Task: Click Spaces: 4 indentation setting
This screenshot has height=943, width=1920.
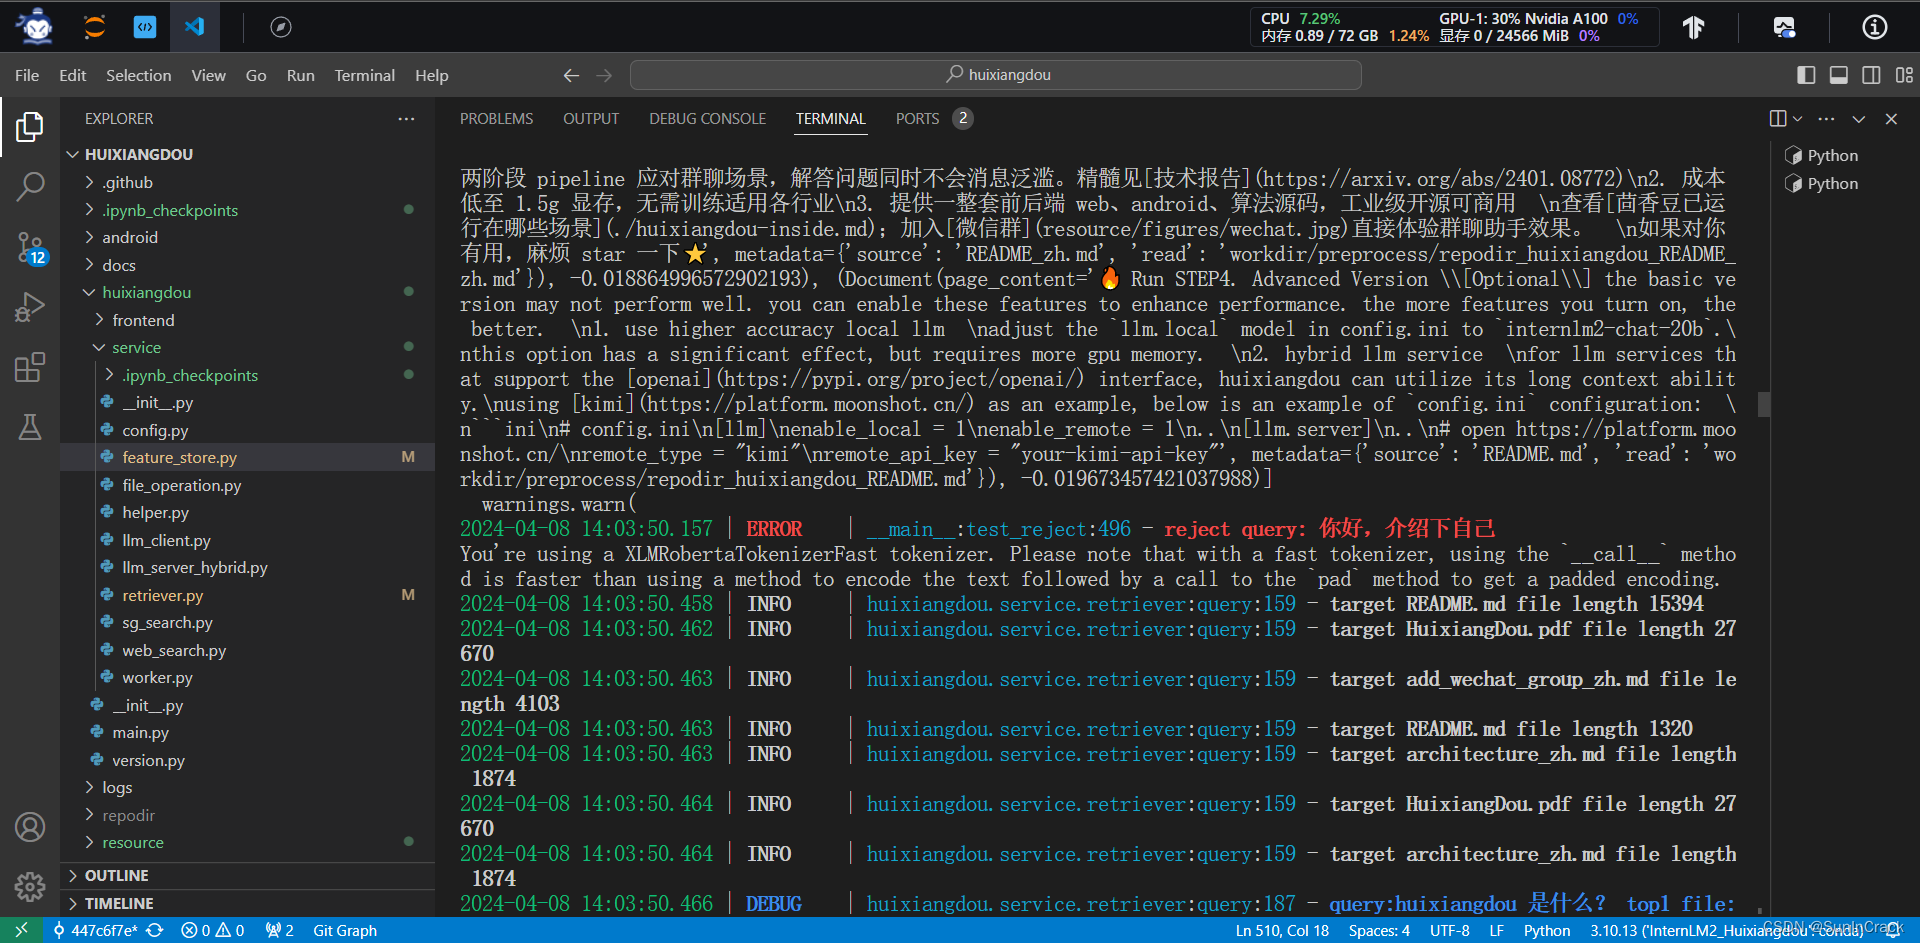Action: click(1379, 930)
